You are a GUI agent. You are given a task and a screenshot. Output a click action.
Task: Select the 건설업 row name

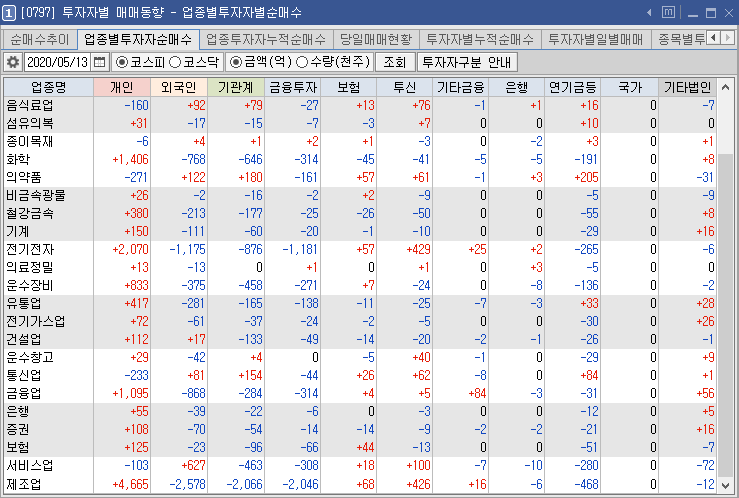pos(24,340)
